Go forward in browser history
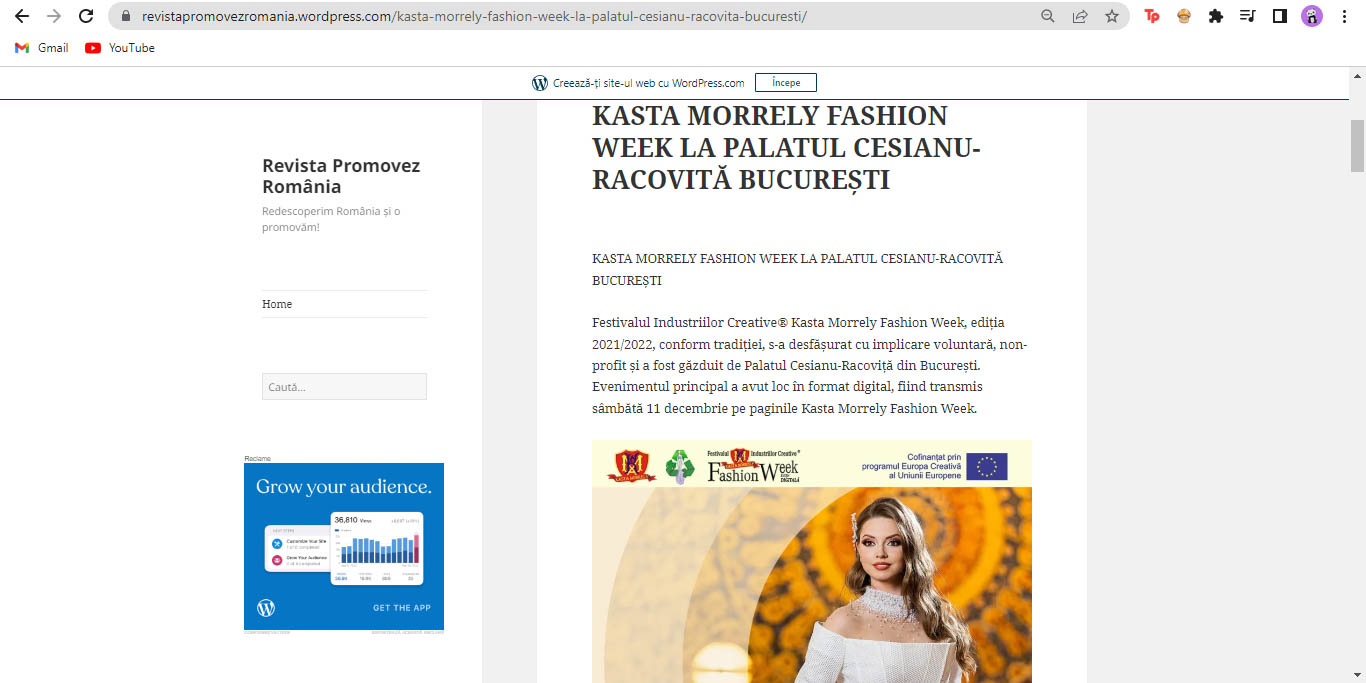The width and height of the screenshot is (1366, 683). click(x=54, y=16)
